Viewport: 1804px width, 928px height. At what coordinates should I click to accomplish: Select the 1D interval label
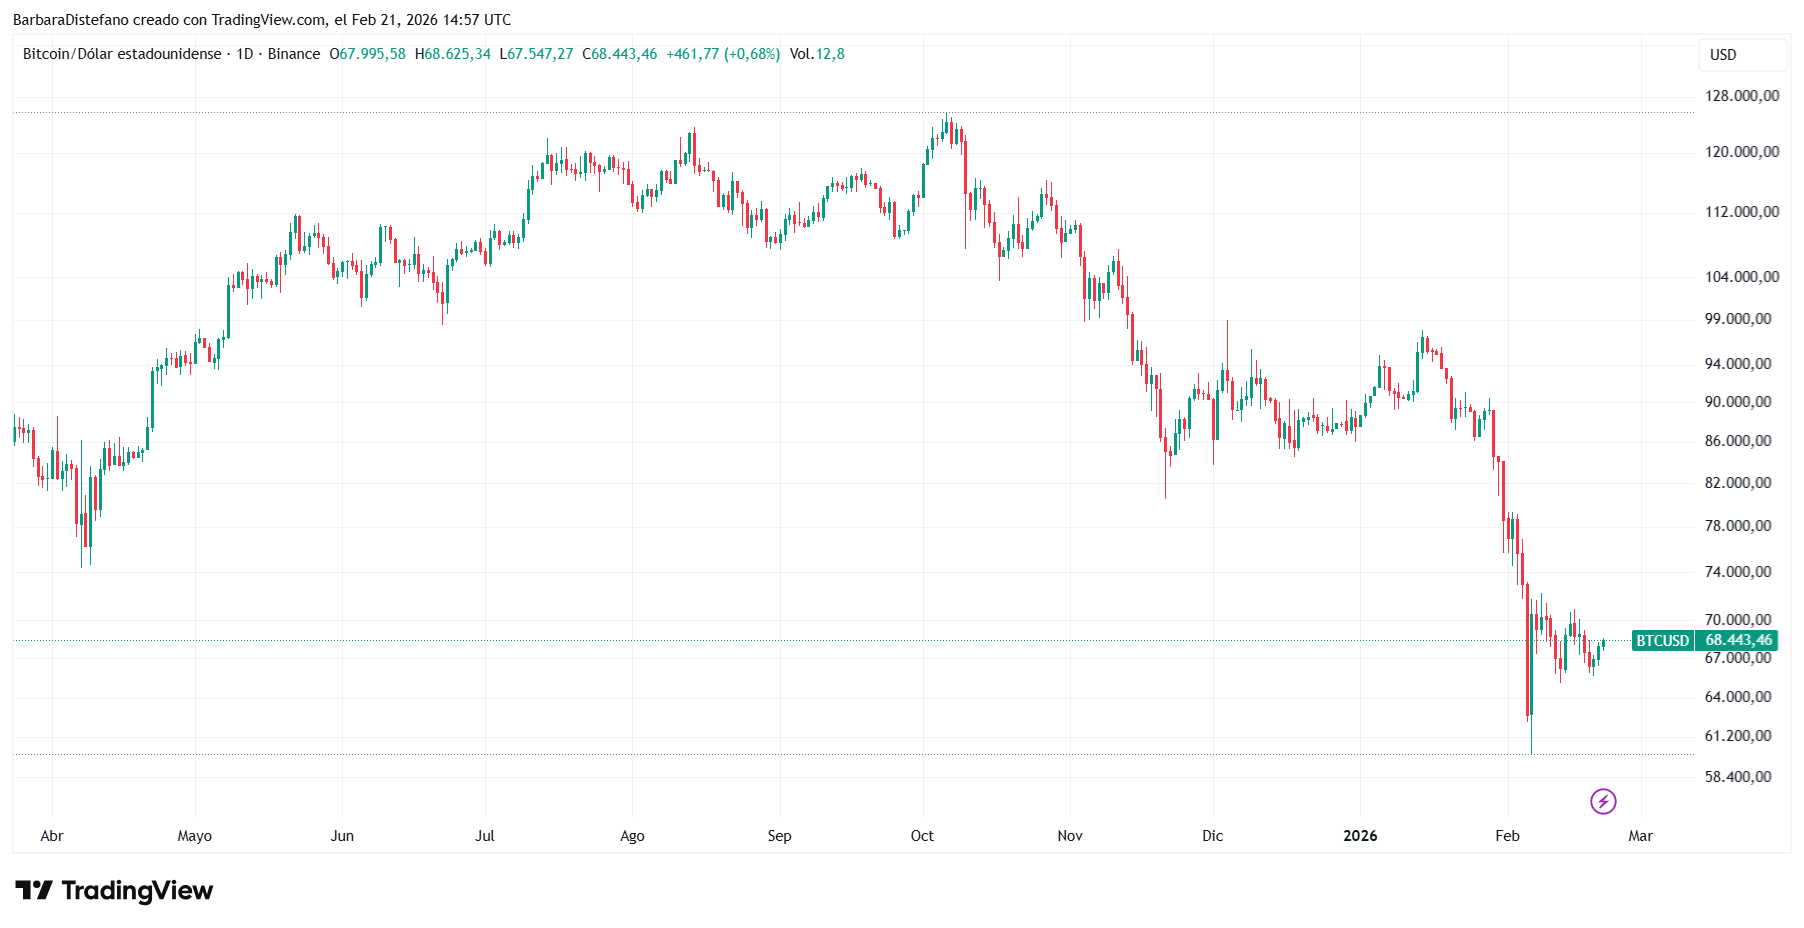[245, 54]
